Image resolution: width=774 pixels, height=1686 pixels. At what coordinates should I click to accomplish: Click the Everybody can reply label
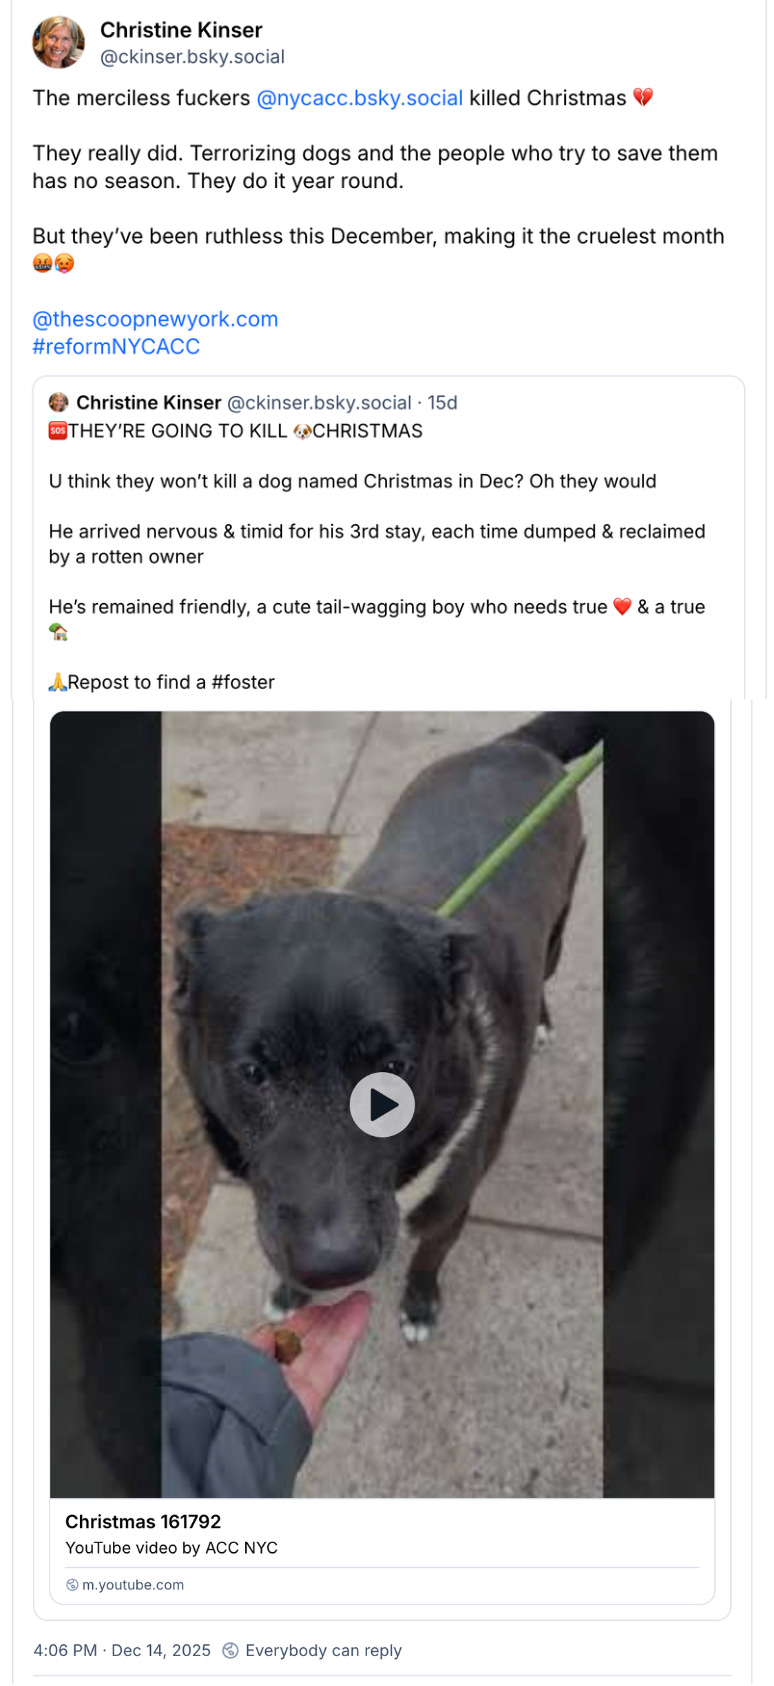coord(323,1650)
